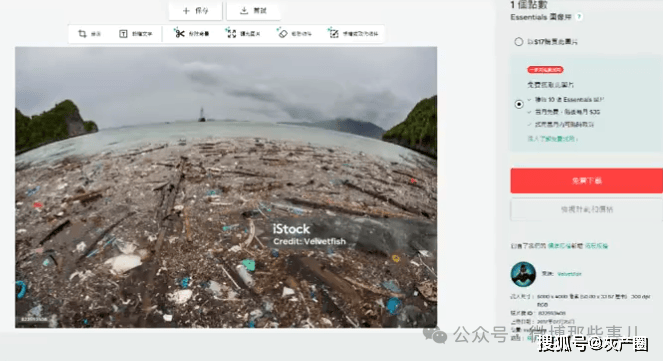Viewport: 663px width, 361px height.
Task: Select the expand image tool icon
Action: coord(231,33)
